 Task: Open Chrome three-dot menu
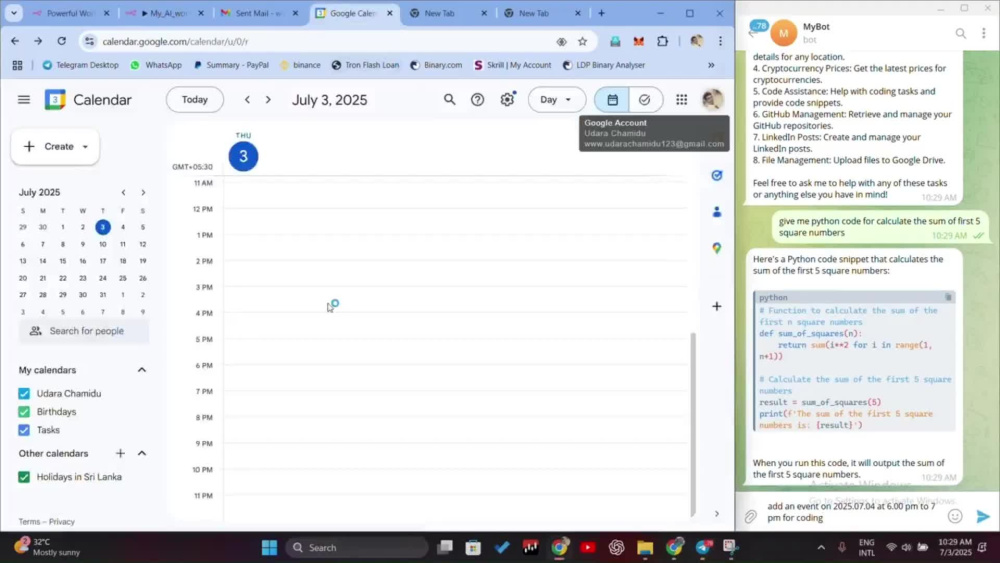click(x=721, y=41)
